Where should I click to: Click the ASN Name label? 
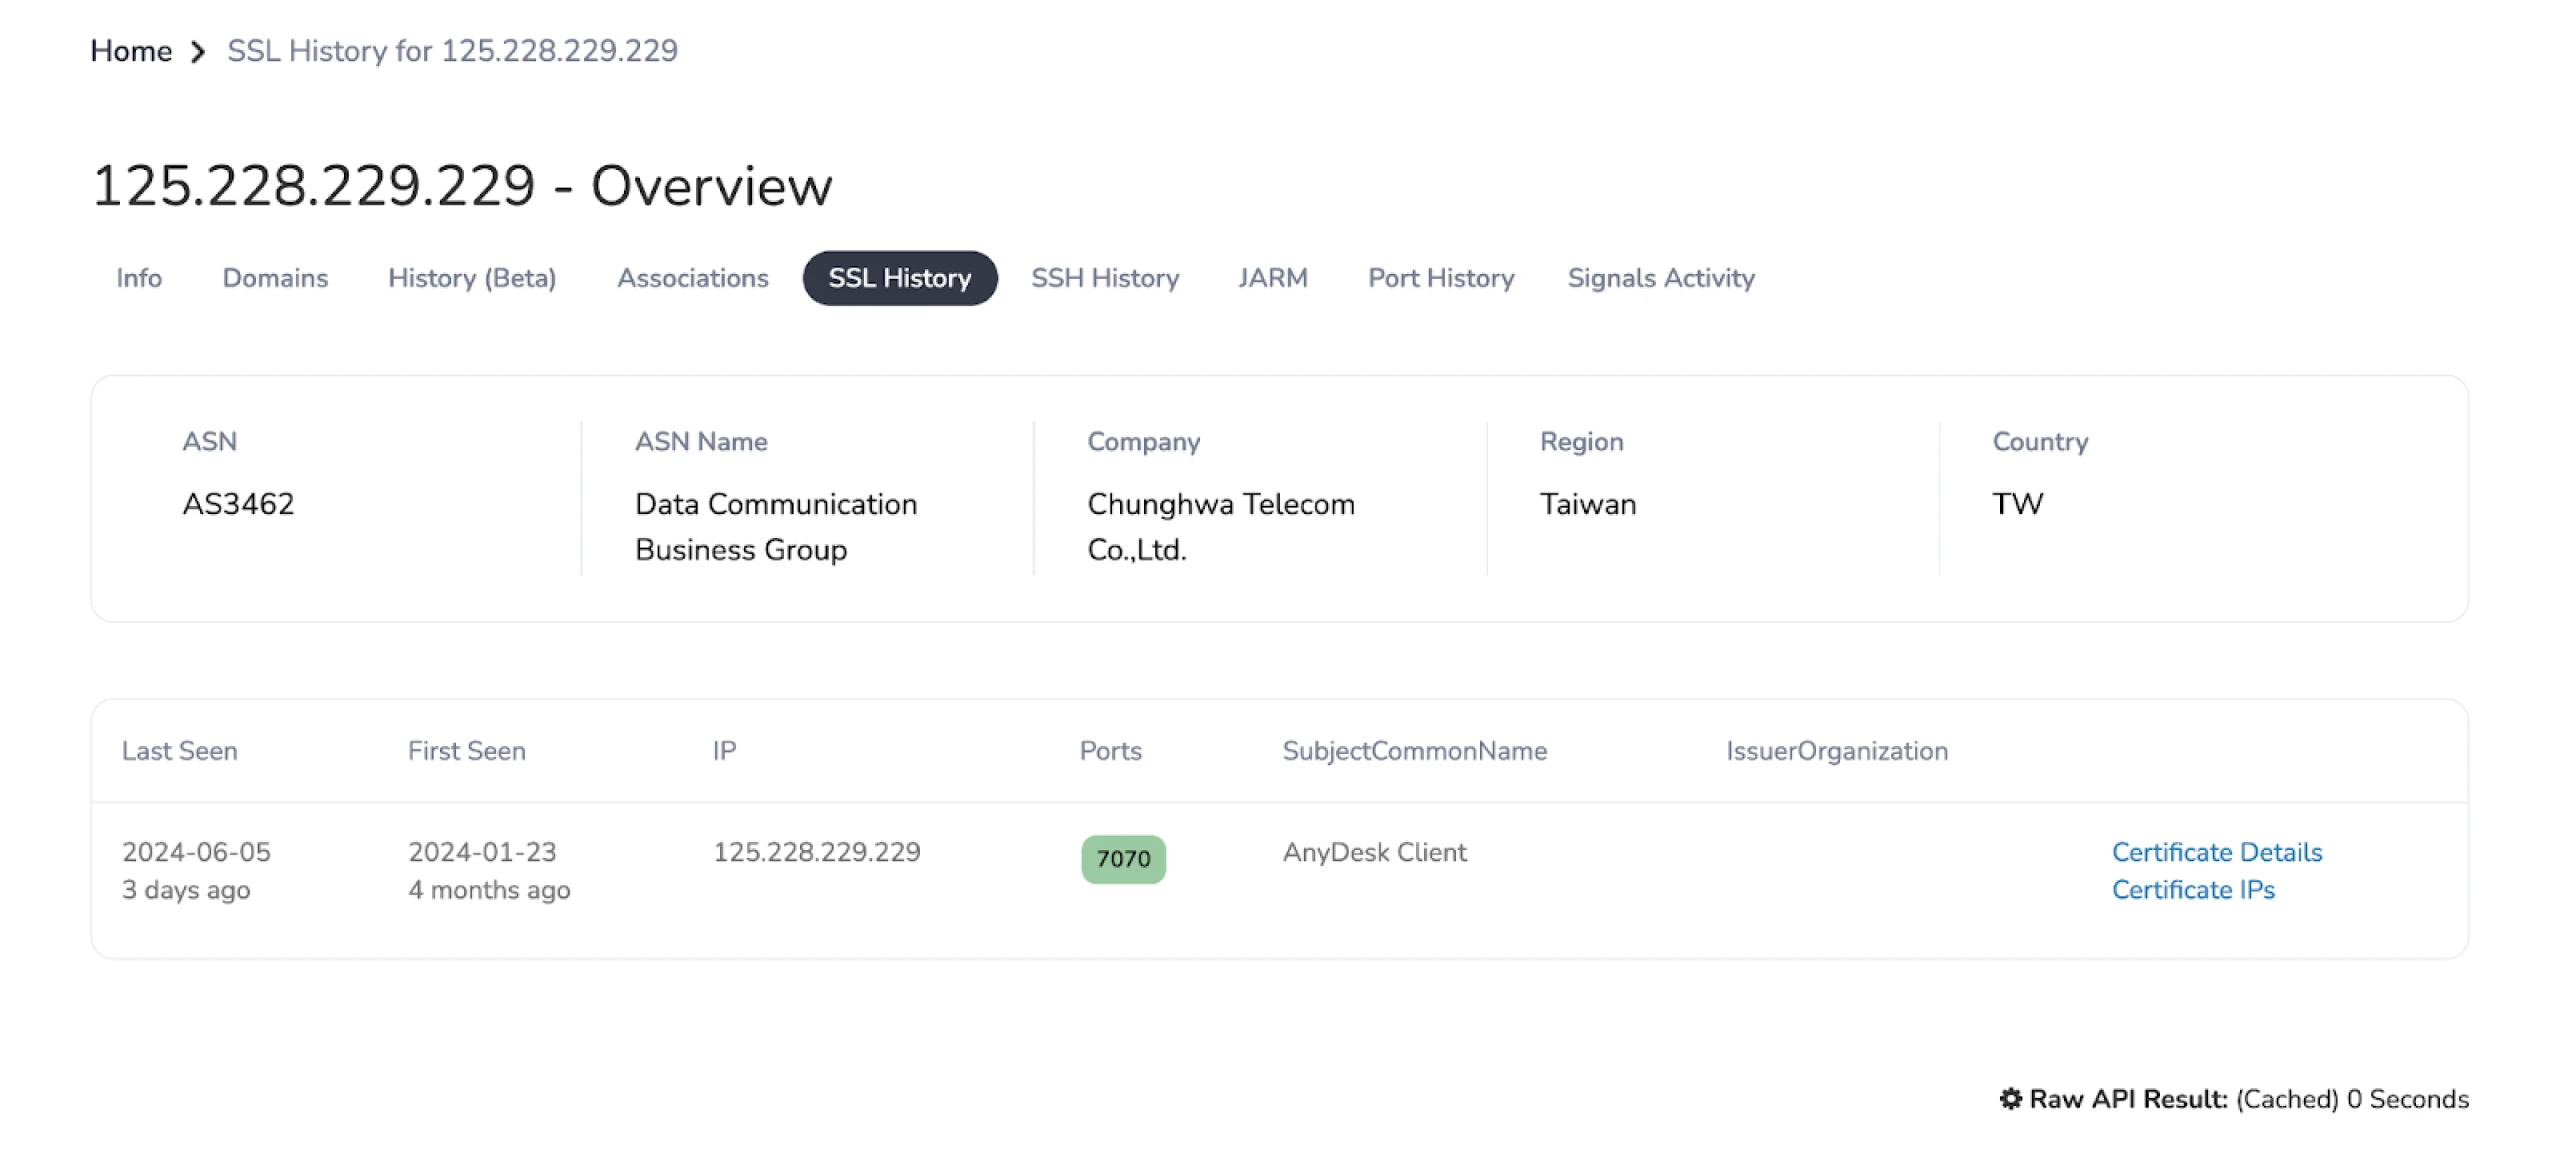click(701, 442)
